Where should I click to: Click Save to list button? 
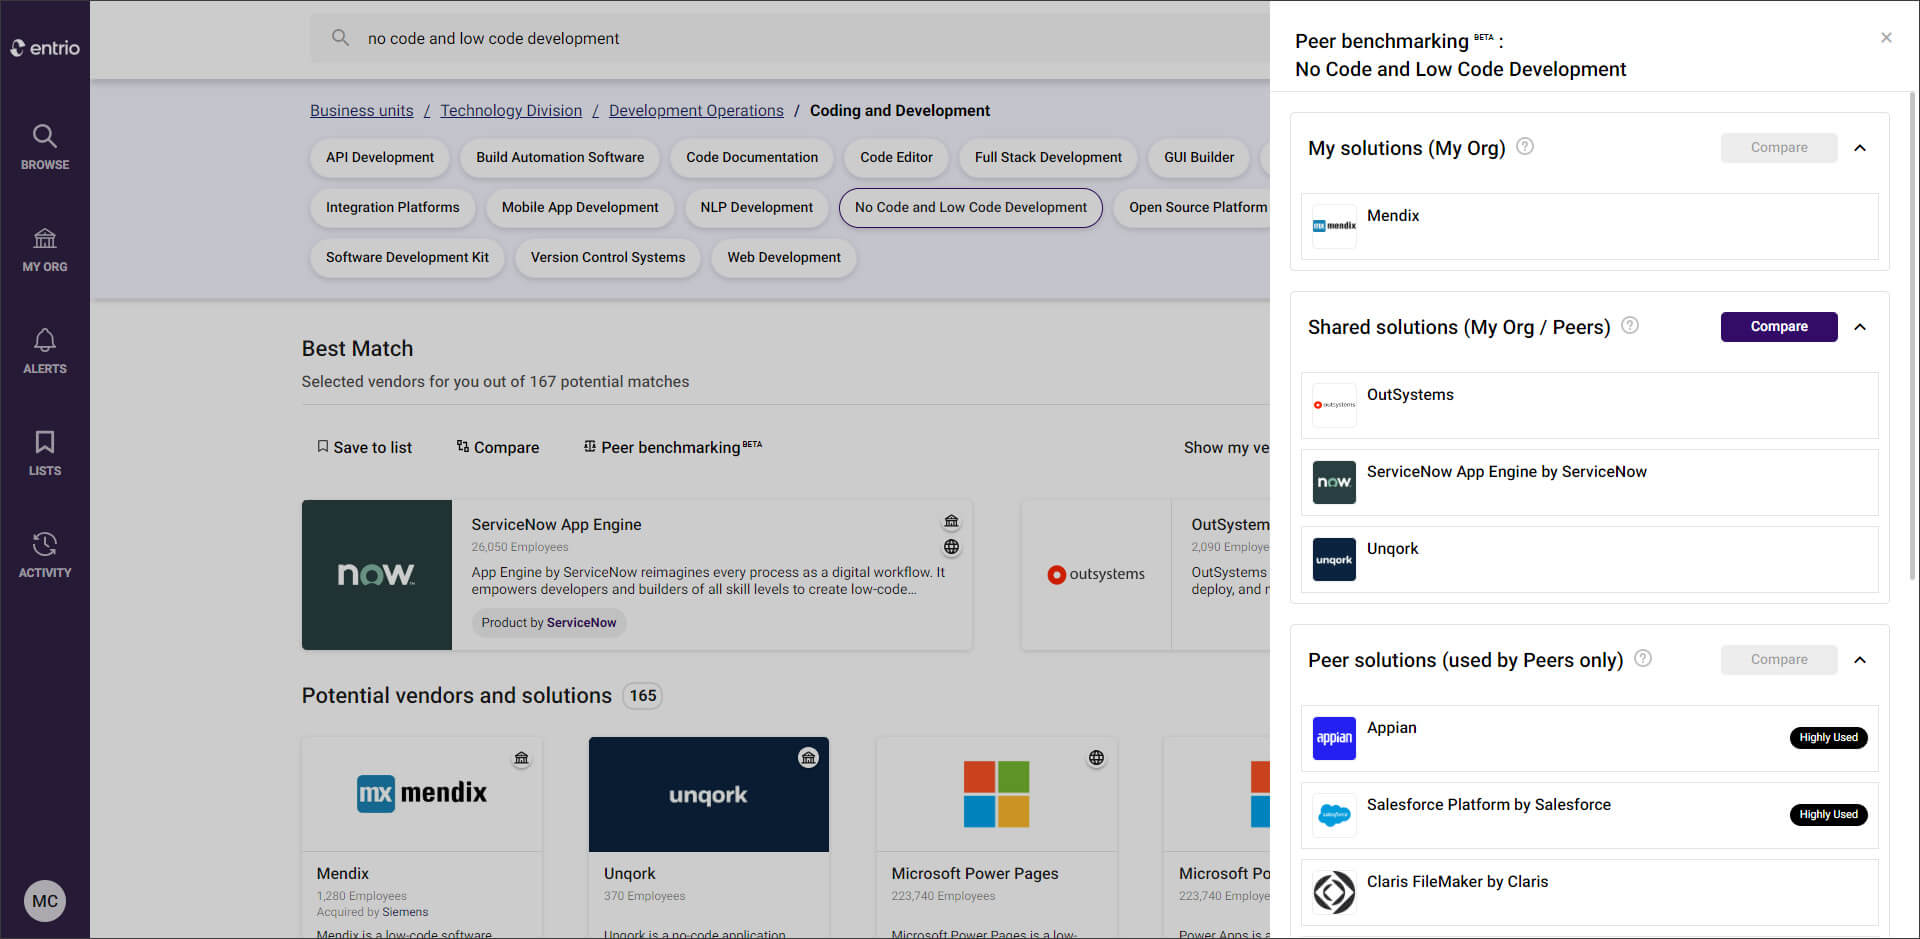pos(364,447)
